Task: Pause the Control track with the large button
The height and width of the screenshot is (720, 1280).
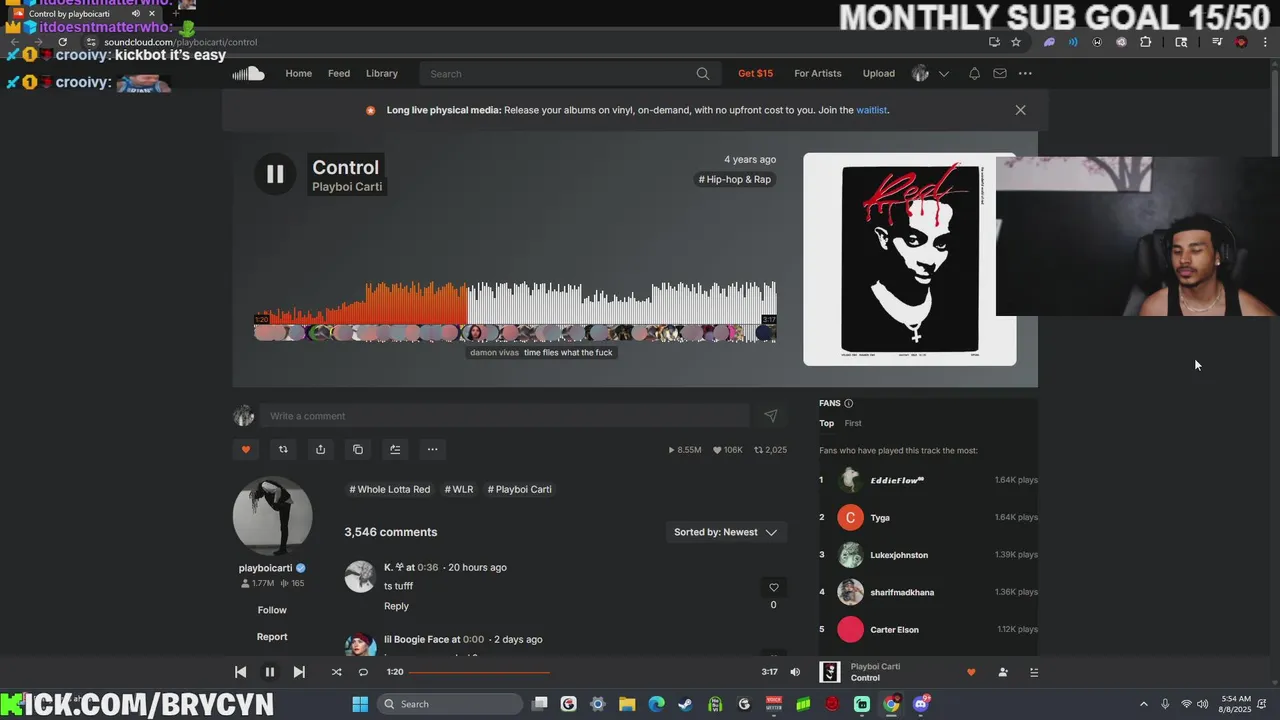Action: [x=275, y=175]
